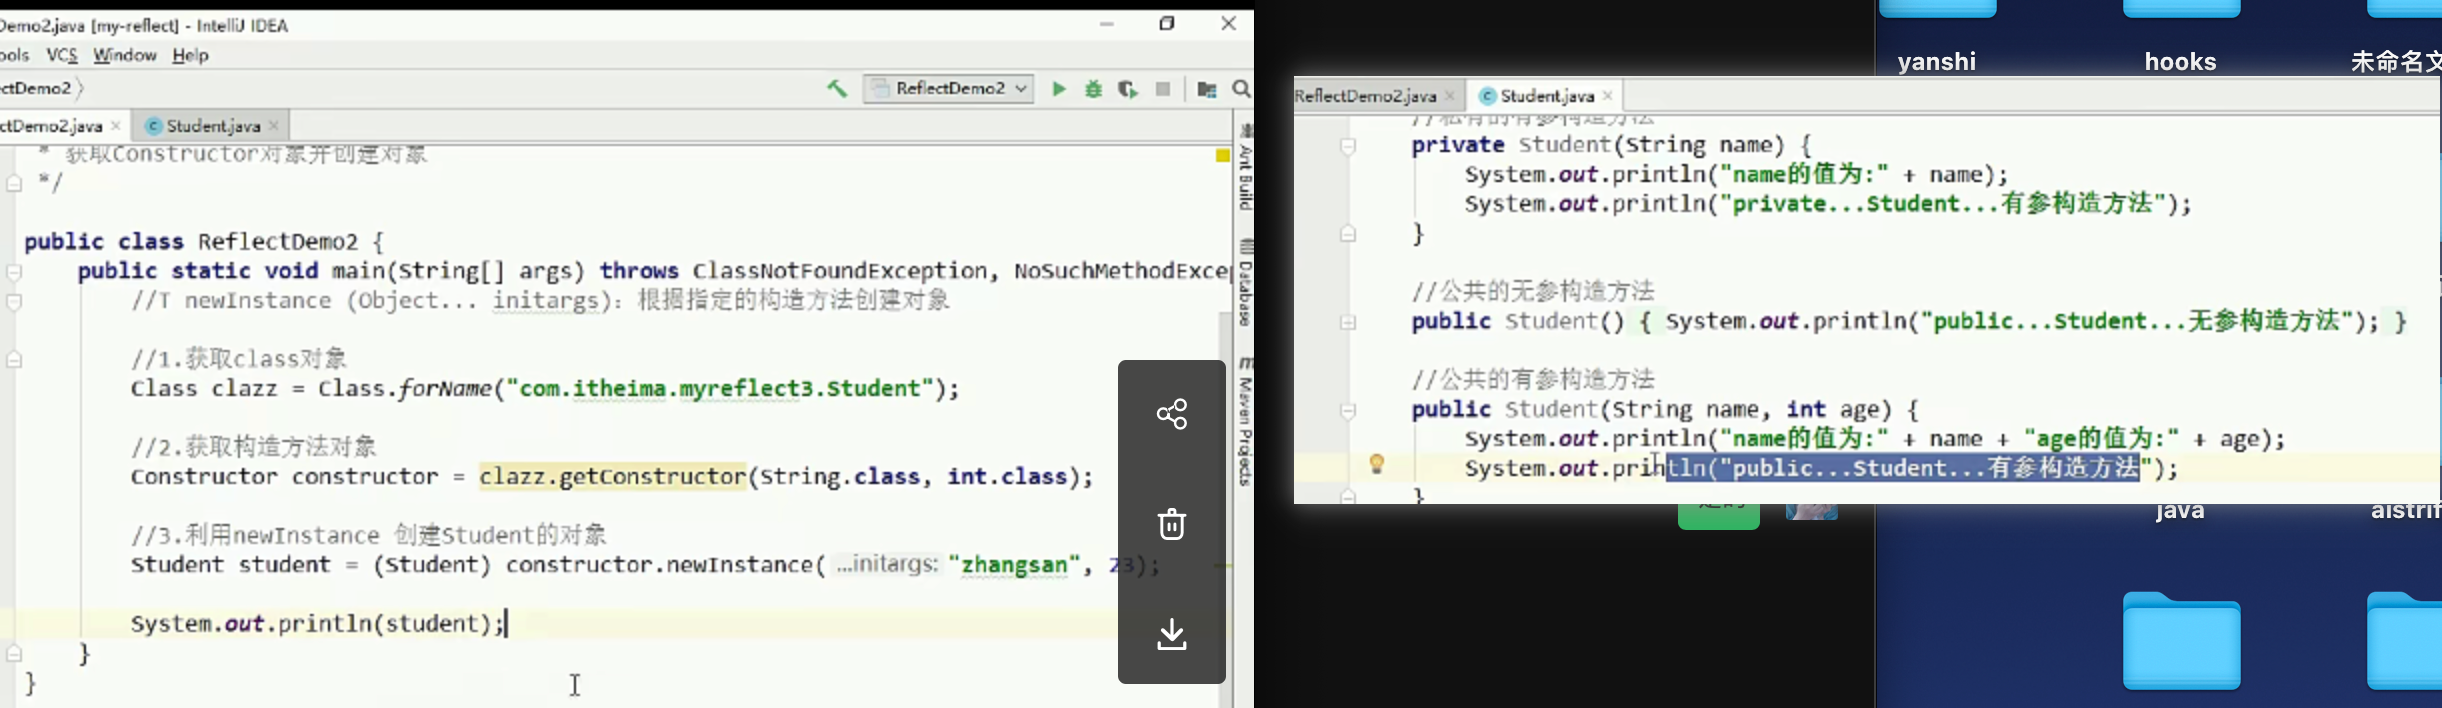Click the download icon in overlay panel
This screenshot has width=2442, height=708.
(1172, 634)
